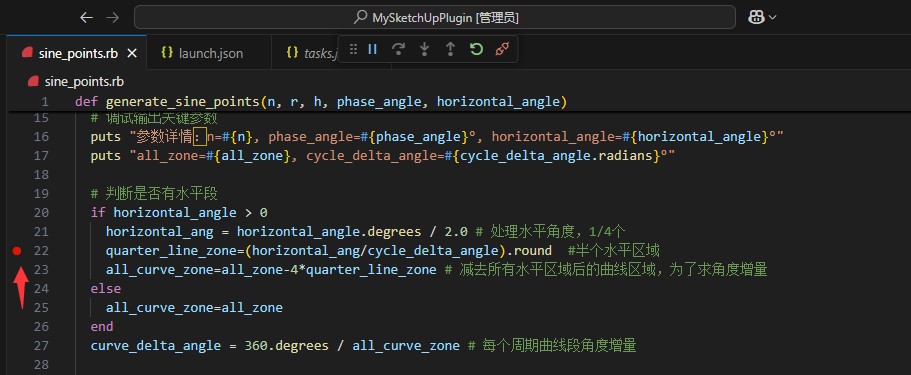The height and width of the screenshot is (375, 911).
Task: Click the debug Step Out icon
Action: coord(450,49)
